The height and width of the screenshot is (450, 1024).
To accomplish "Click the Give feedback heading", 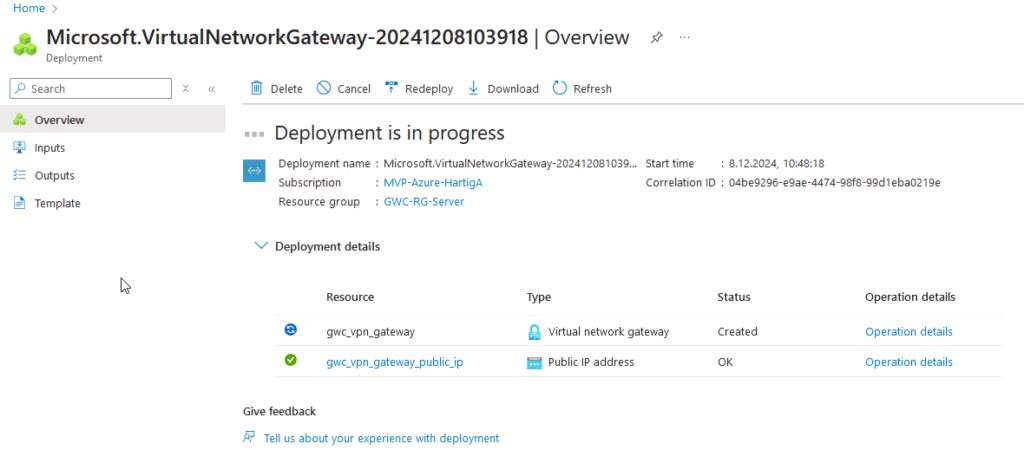I will (x=280, y=411).
